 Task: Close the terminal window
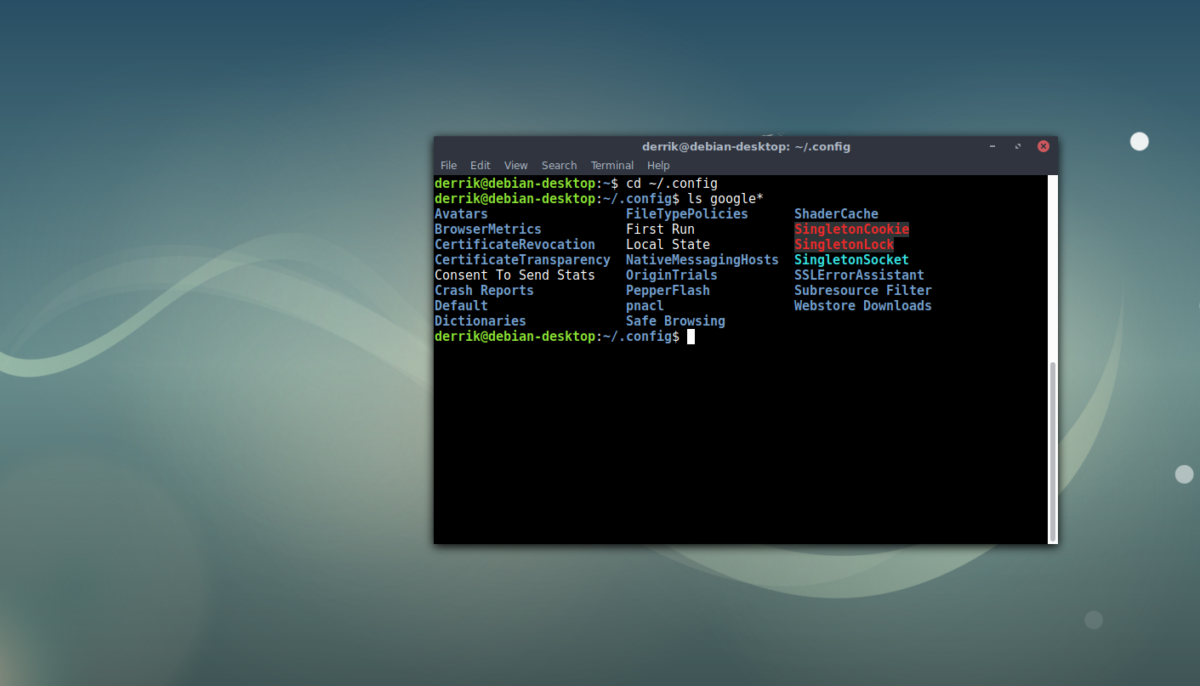click(1043, 146)
